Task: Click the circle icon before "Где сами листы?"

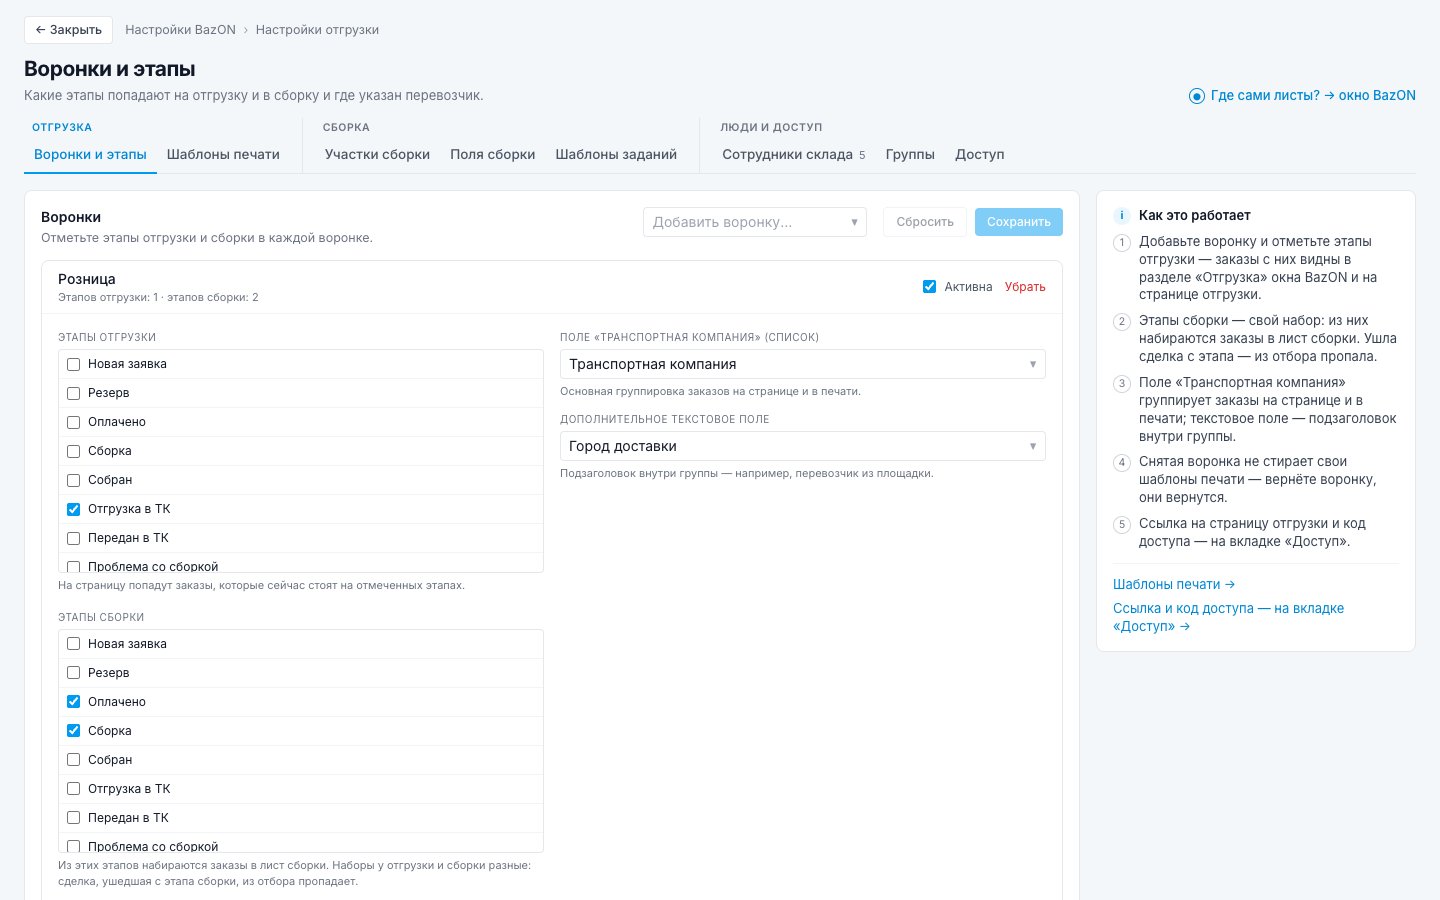Action: (1196, 96)
